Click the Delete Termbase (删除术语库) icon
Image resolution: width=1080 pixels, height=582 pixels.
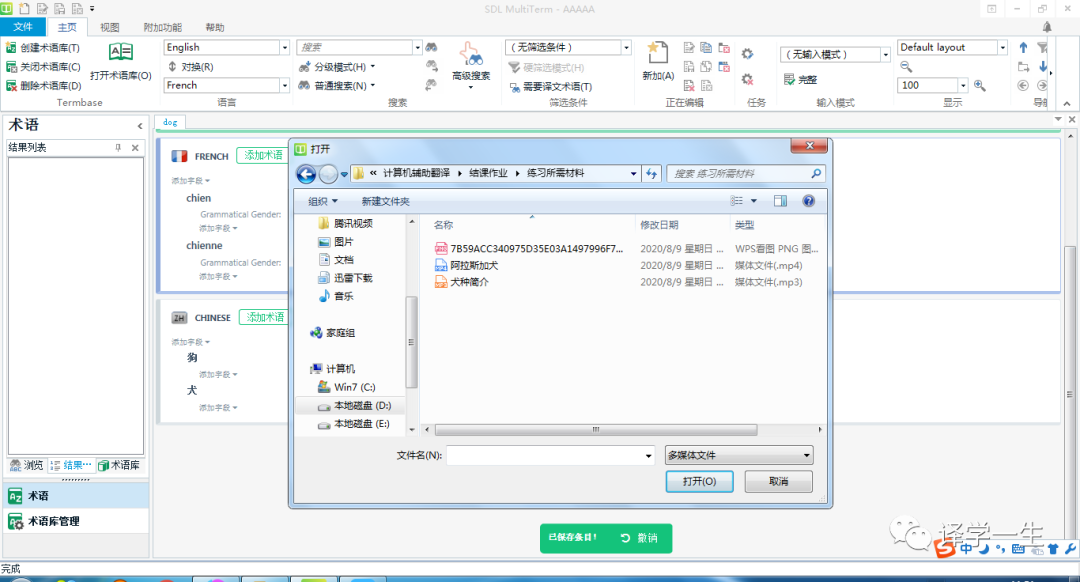pos(11,85)
